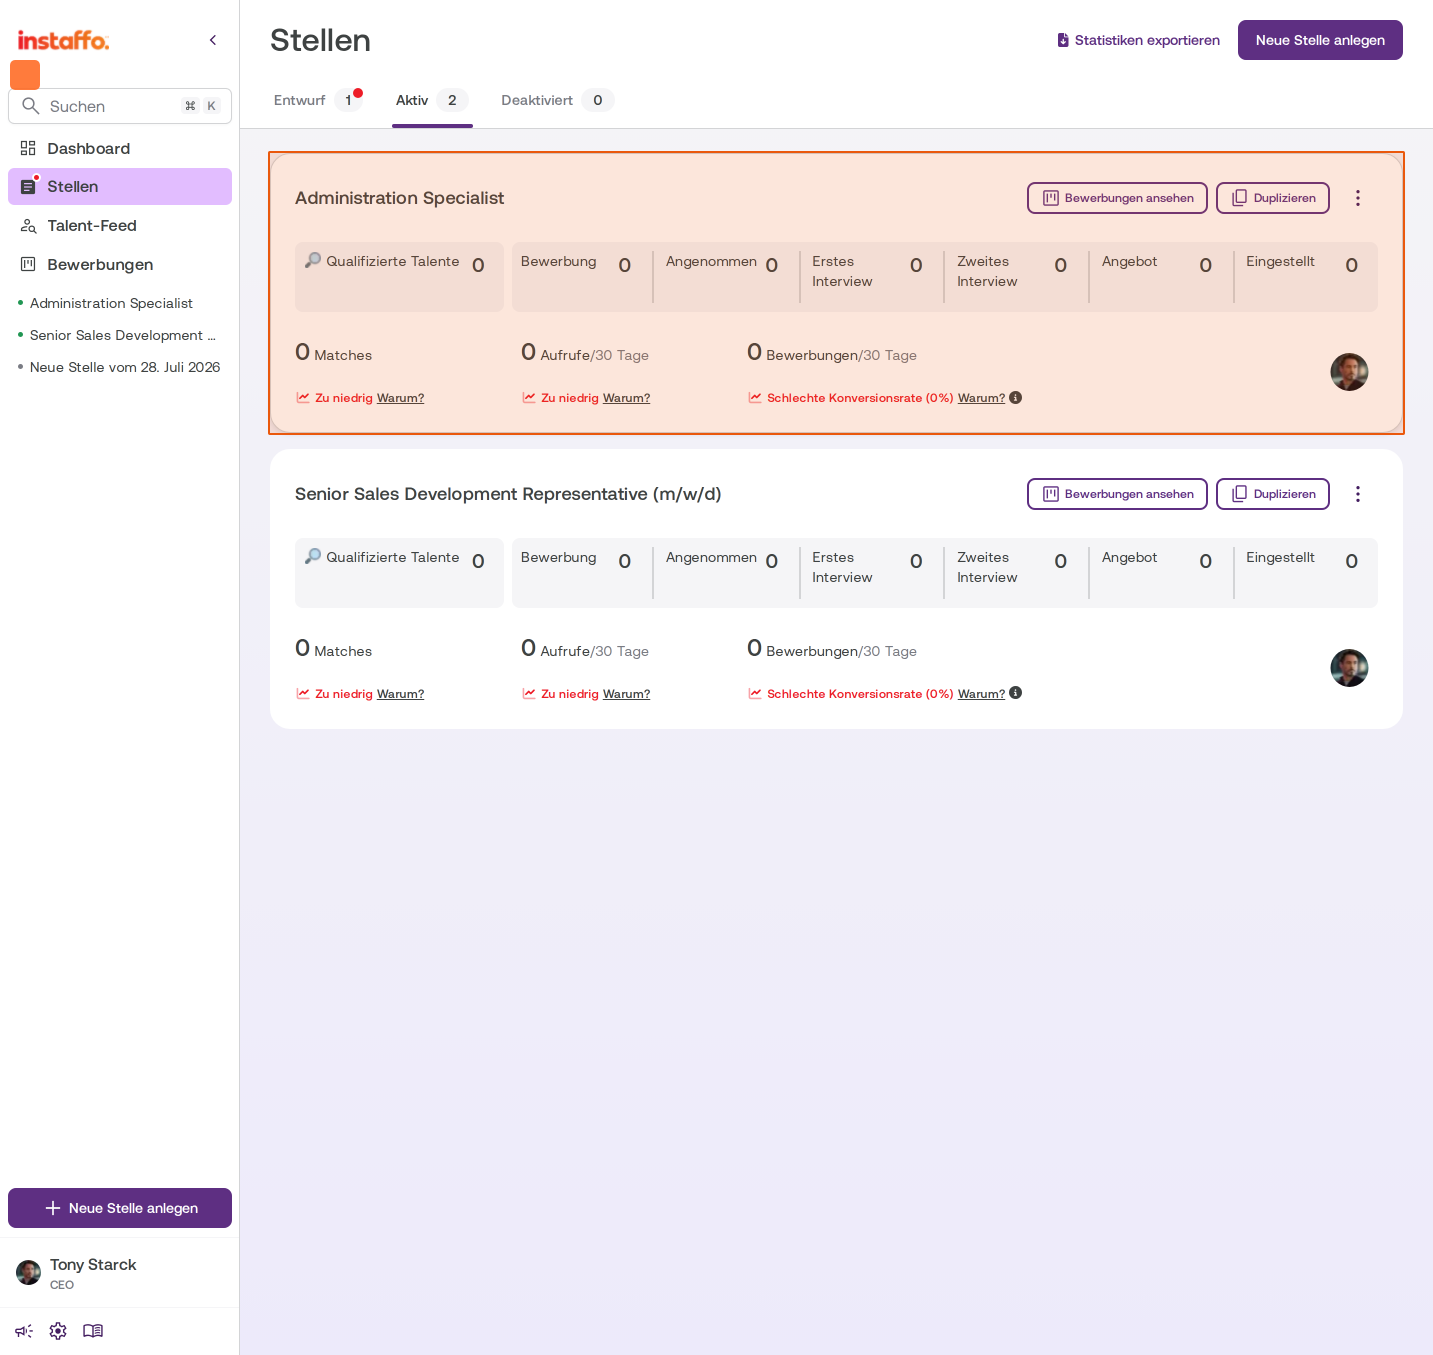The image size is (1433, 1355).
Task: Collapse the sidebar with the chevron arrow
Action: tap(213, 40)
